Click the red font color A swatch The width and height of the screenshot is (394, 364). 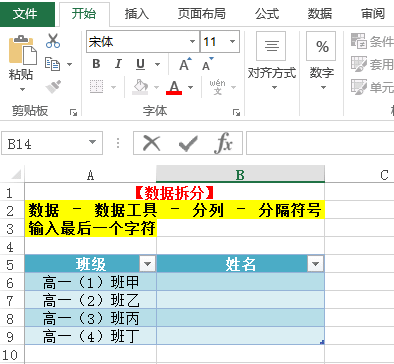click(x=174, y=87)
